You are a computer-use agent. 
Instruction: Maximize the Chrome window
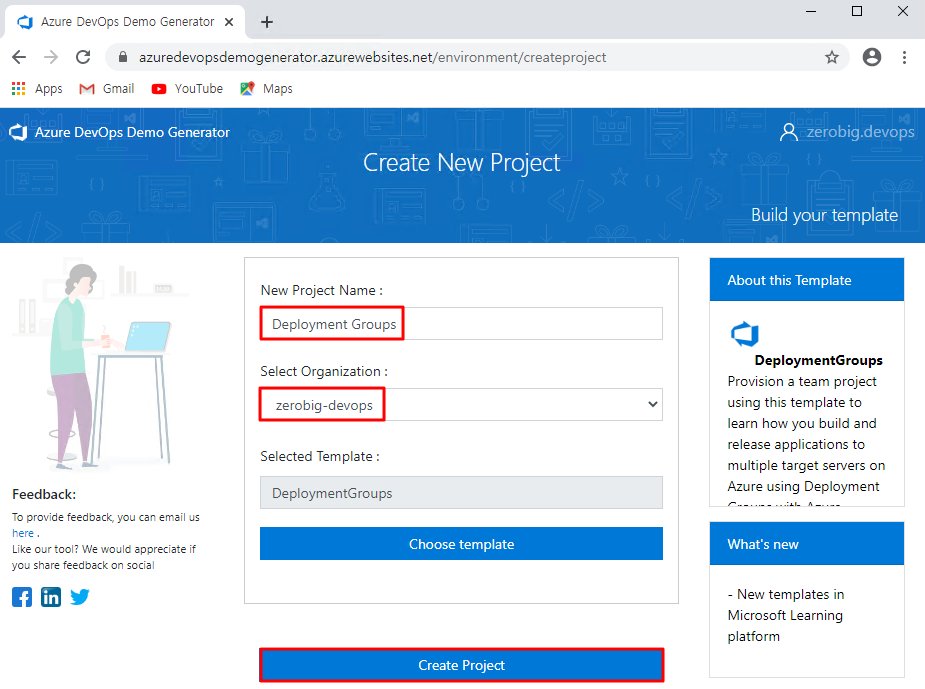pos(857,11)
